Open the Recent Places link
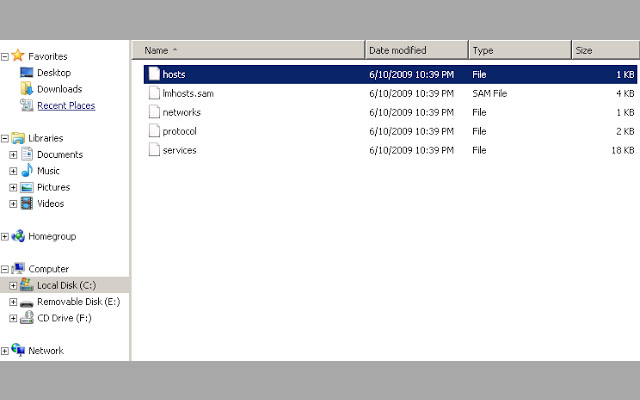The height and width of the screenshot is (400, 640). 66,105
